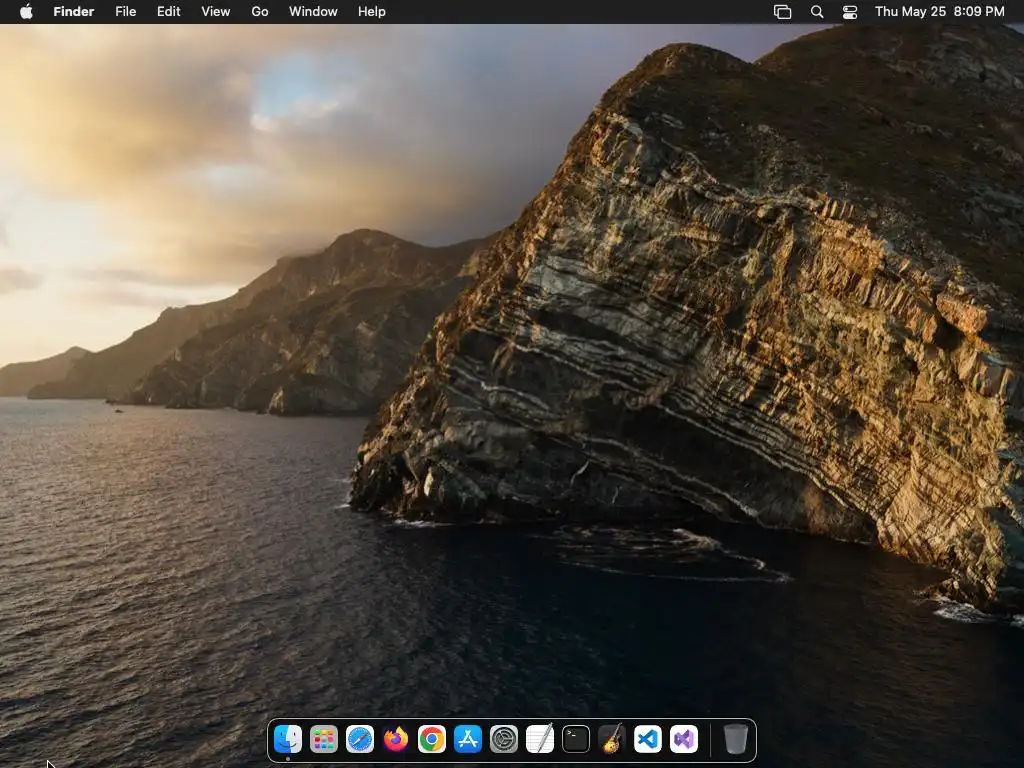Open the Apple menu
Screen dimensions: 1024x768
(26, 12)
